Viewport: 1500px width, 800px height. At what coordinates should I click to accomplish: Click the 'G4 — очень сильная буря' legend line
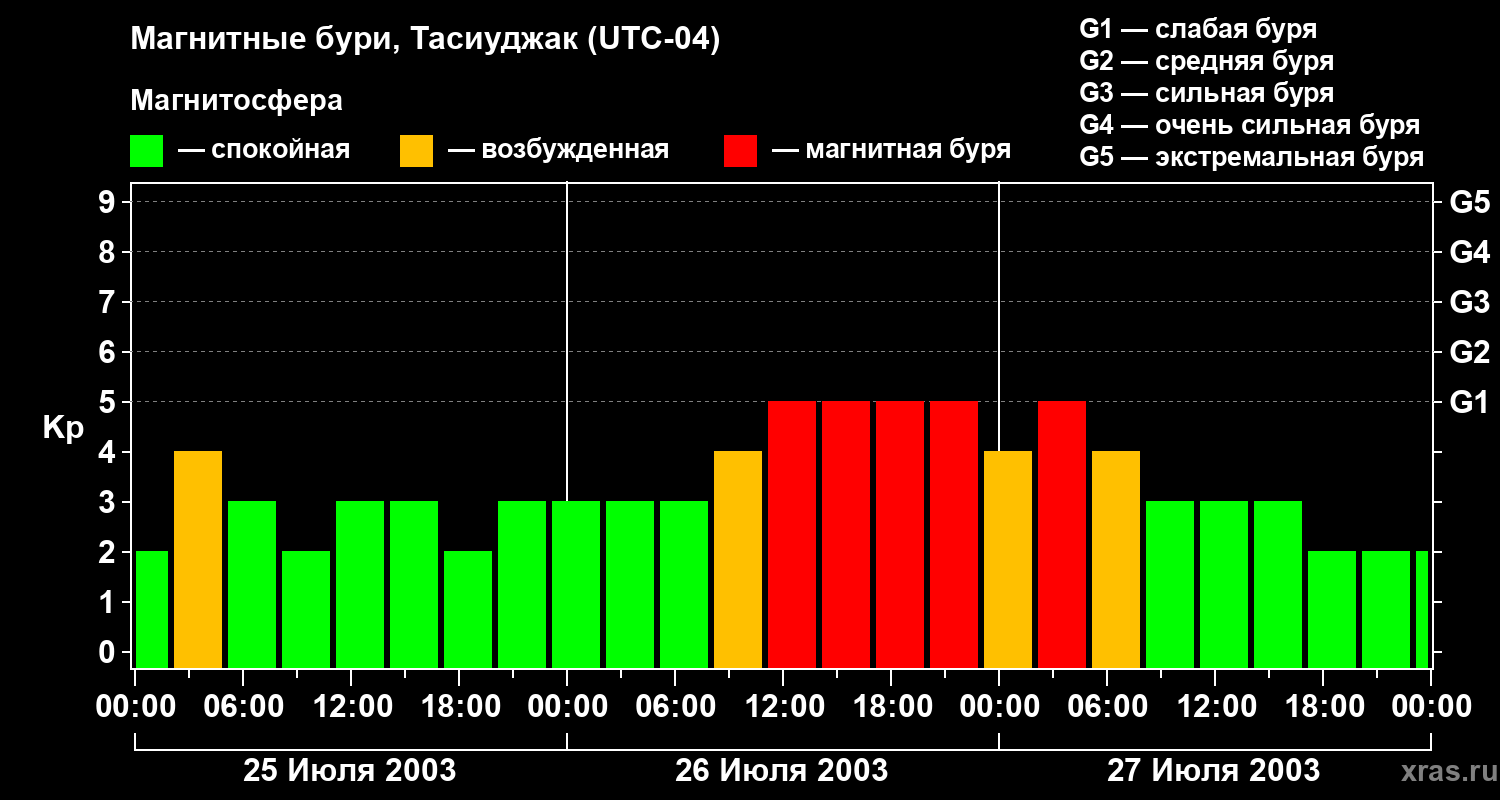click(1250, 125)
